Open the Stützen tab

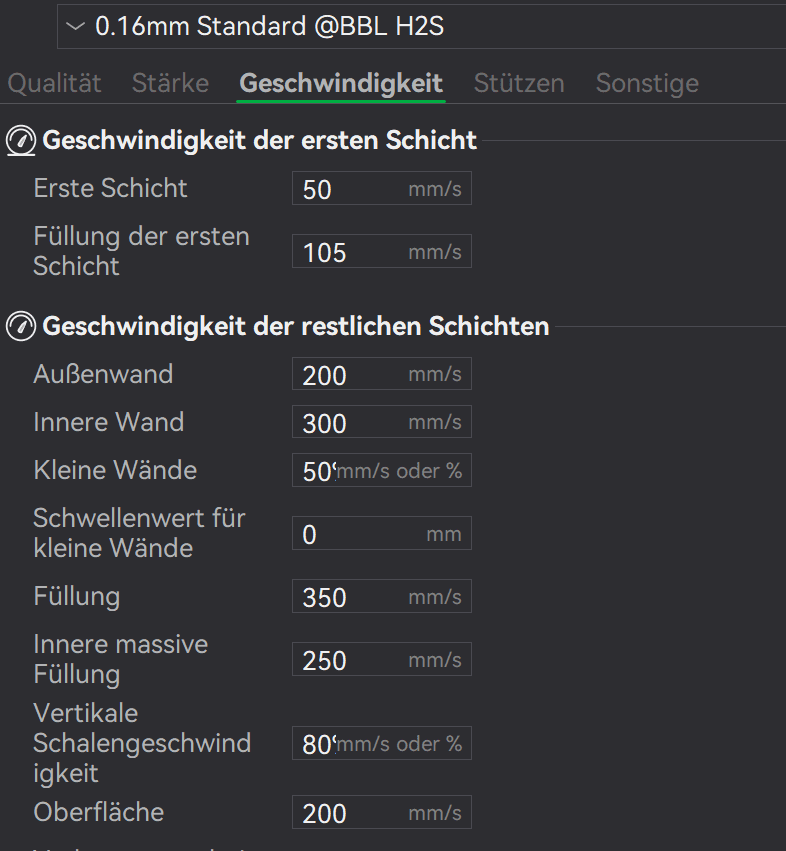(x=518, y=83)
